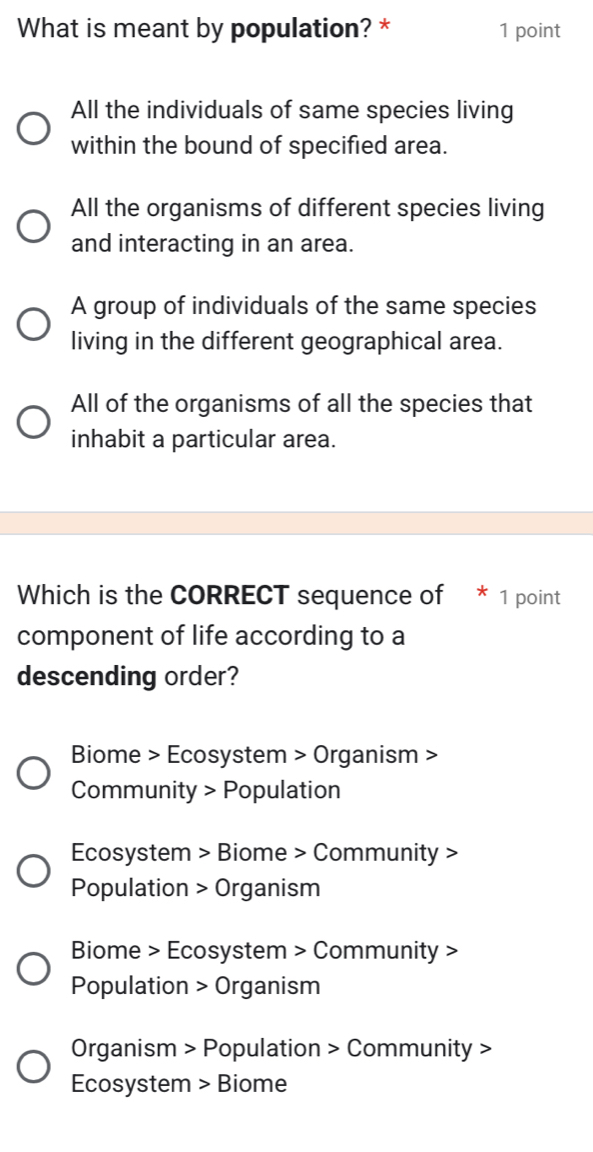Click the divider between the two questions
The height and width of the screenshot is (1152, 593).
click(296, 520)
